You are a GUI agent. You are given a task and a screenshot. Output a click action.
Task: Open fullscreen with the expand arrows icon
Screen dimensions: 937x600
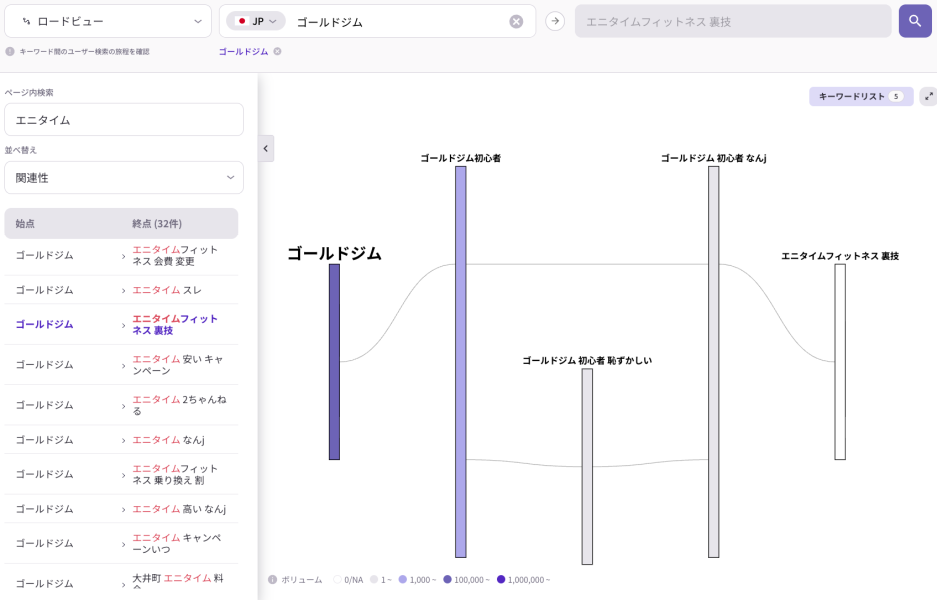coord(928,96)
